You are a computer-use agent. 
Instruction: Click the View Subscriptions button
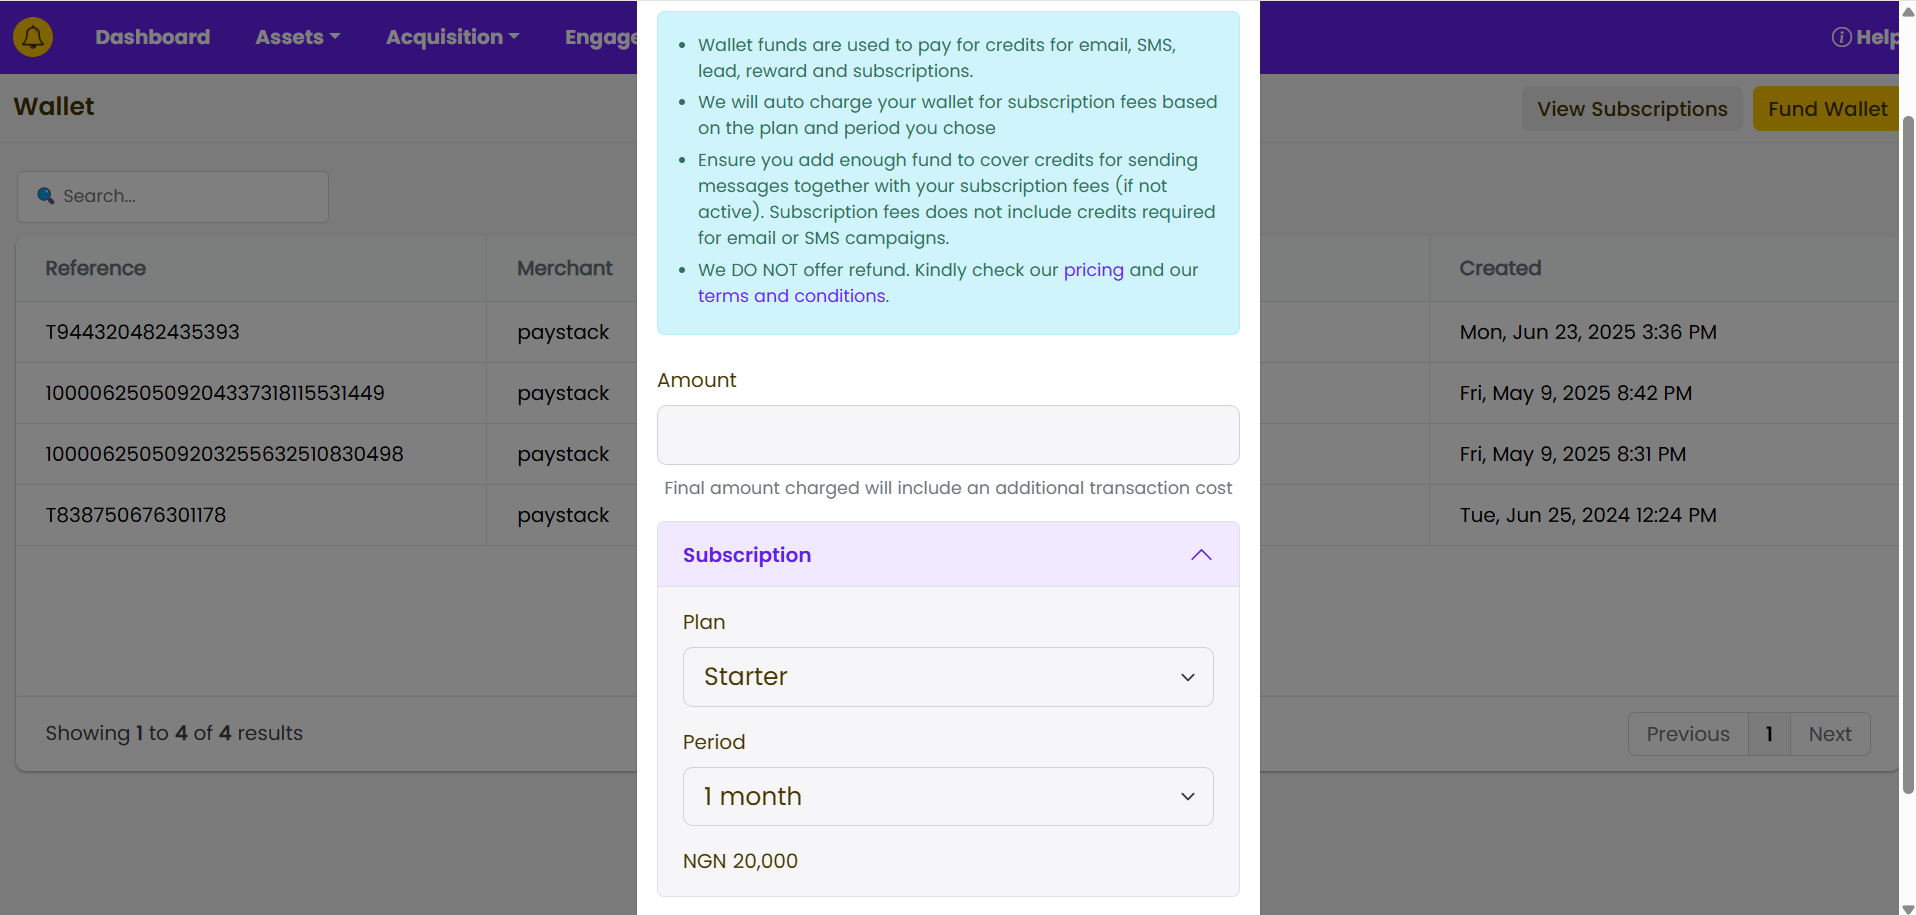tap(1631, 109)
